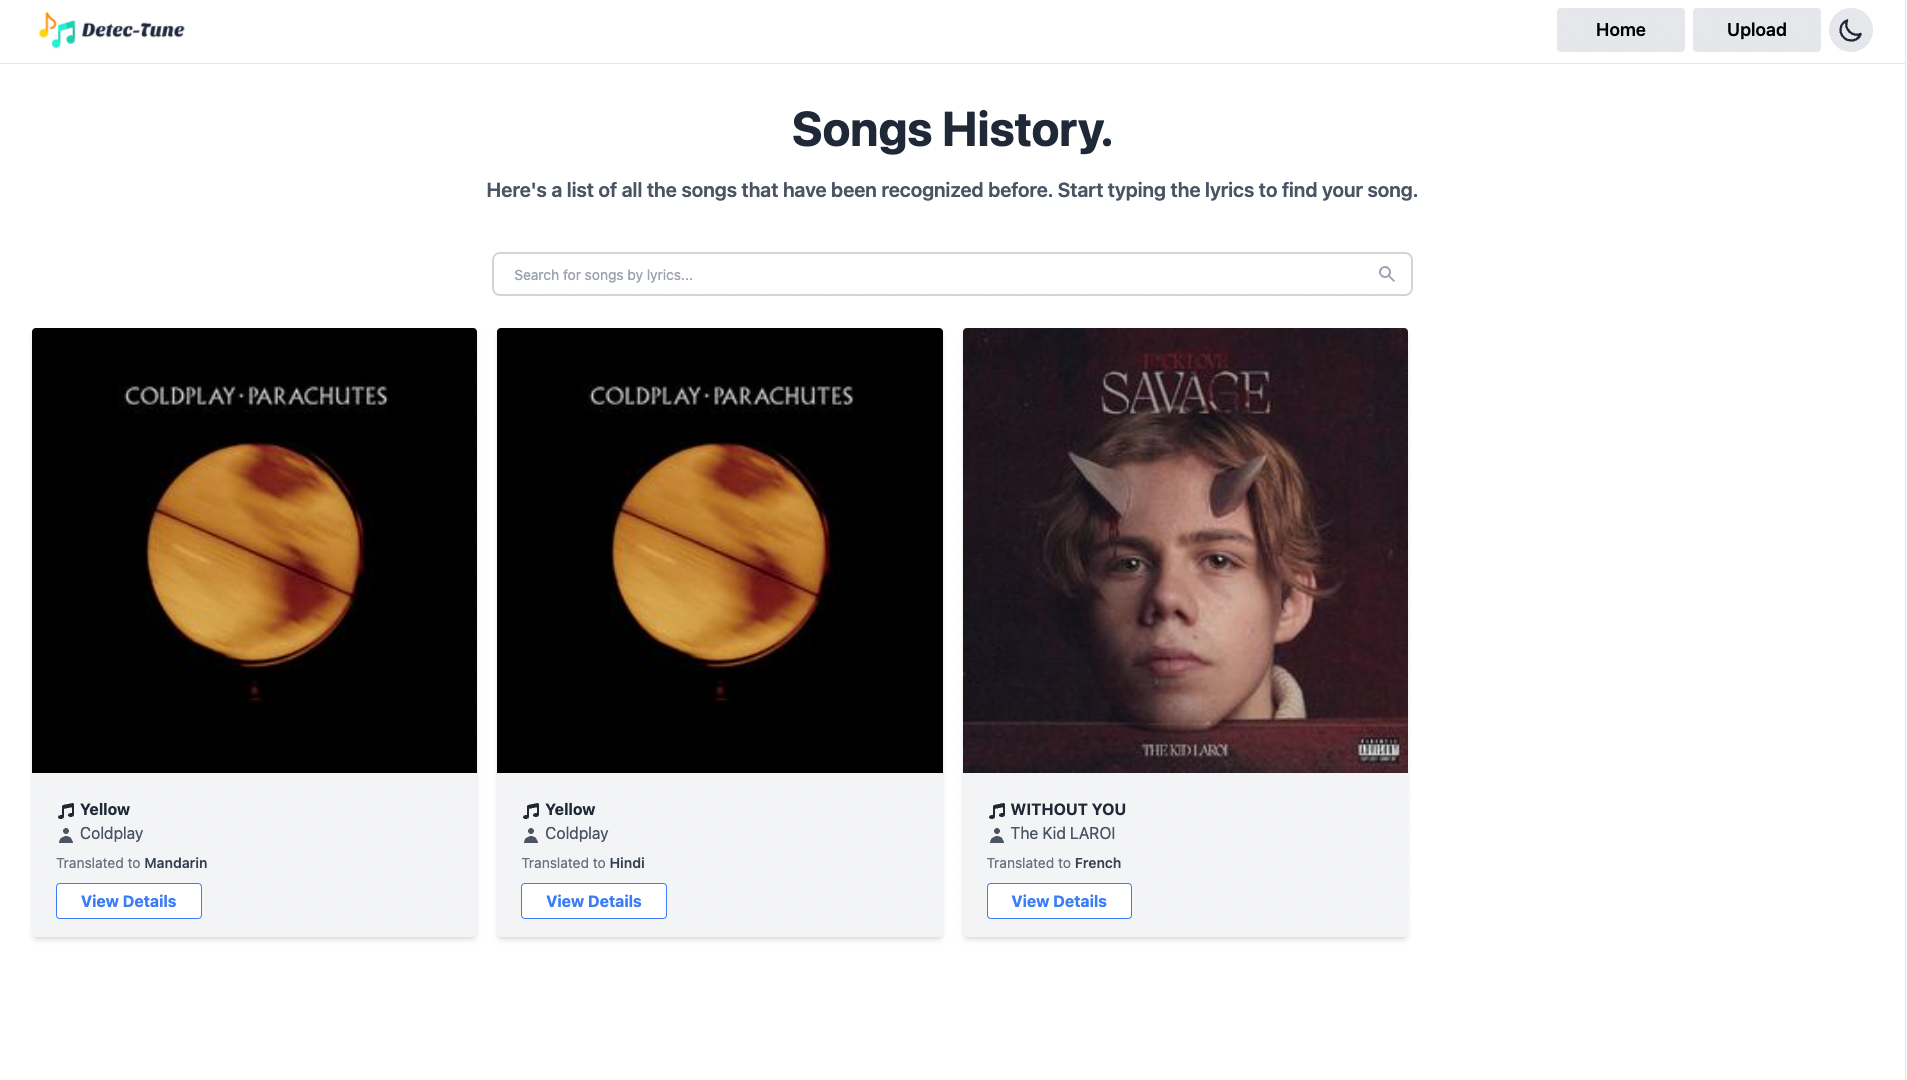Screen dimensions: 1907x1080
Task: Click the magnifying glass search icon
Action: (1386, 274)
